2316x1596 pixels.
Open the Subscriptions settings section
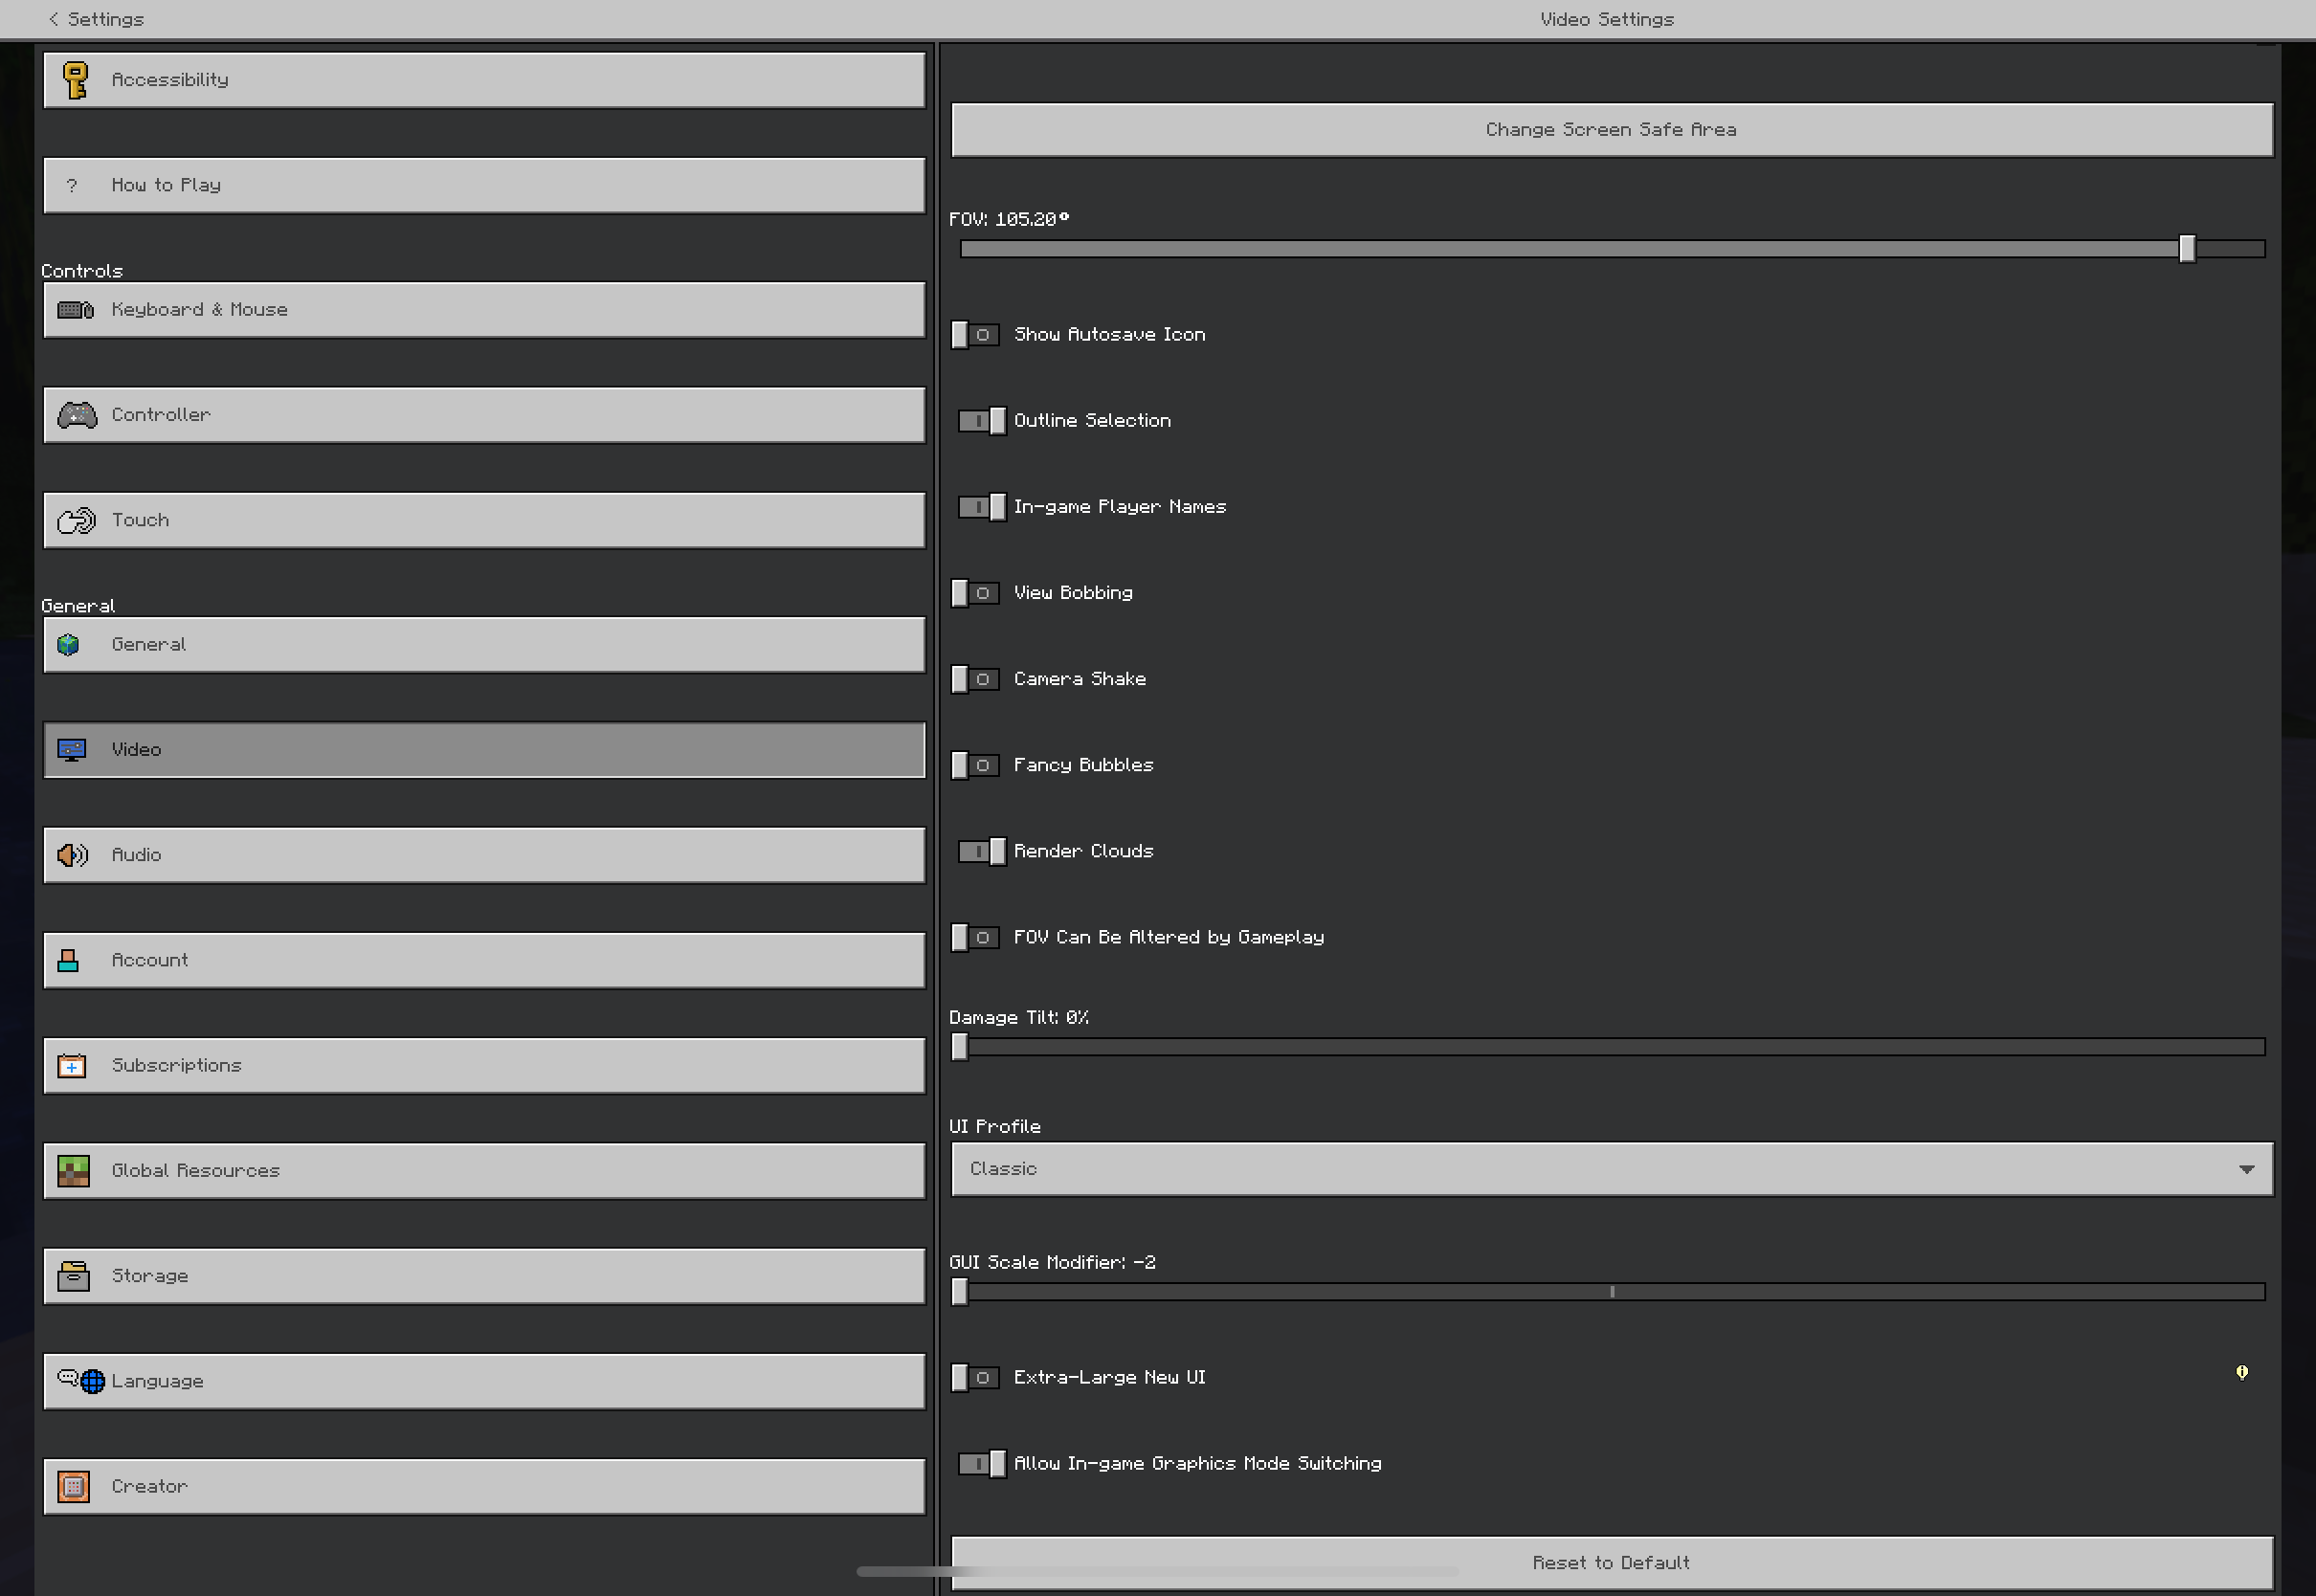[x=484, y=1065]
